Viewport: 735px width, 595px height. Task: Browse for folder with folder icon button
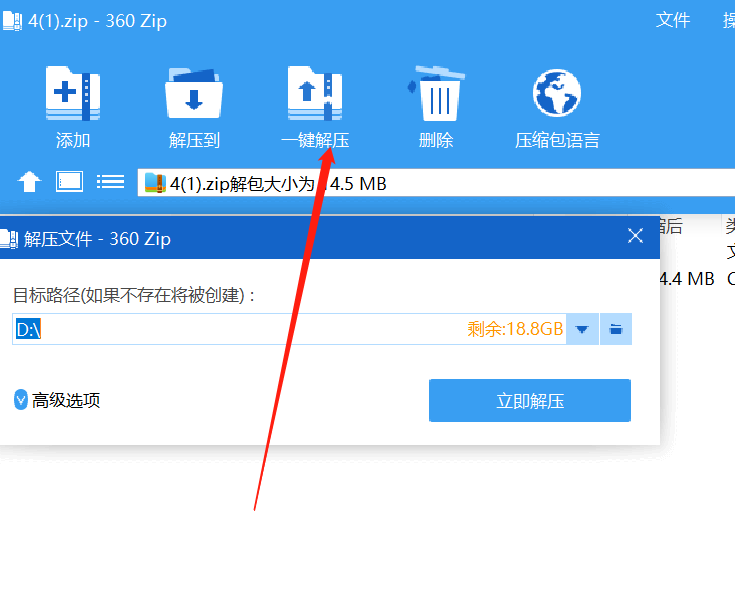[x=616, y=329]
